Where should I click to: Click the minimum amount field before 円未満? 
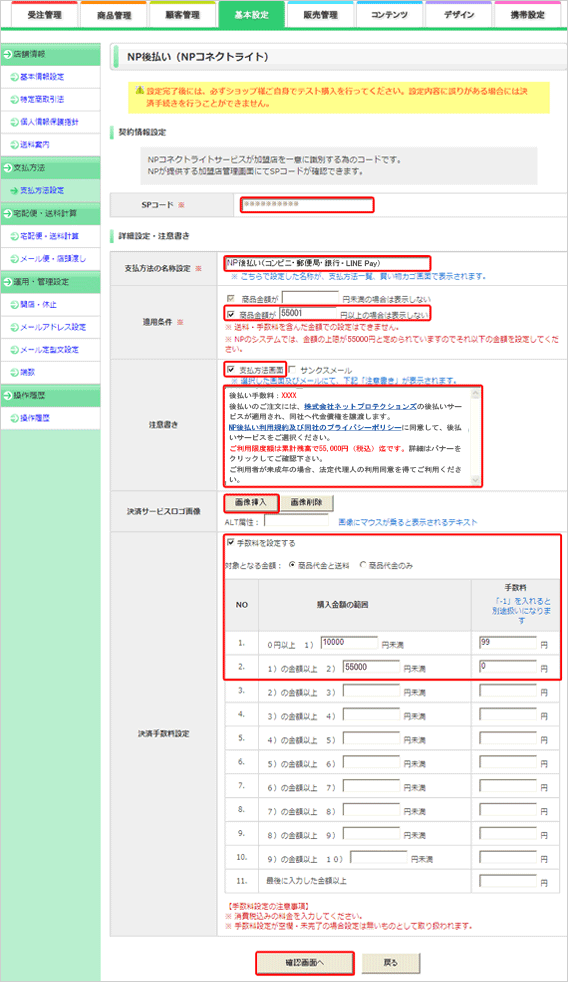coord(310,298)
